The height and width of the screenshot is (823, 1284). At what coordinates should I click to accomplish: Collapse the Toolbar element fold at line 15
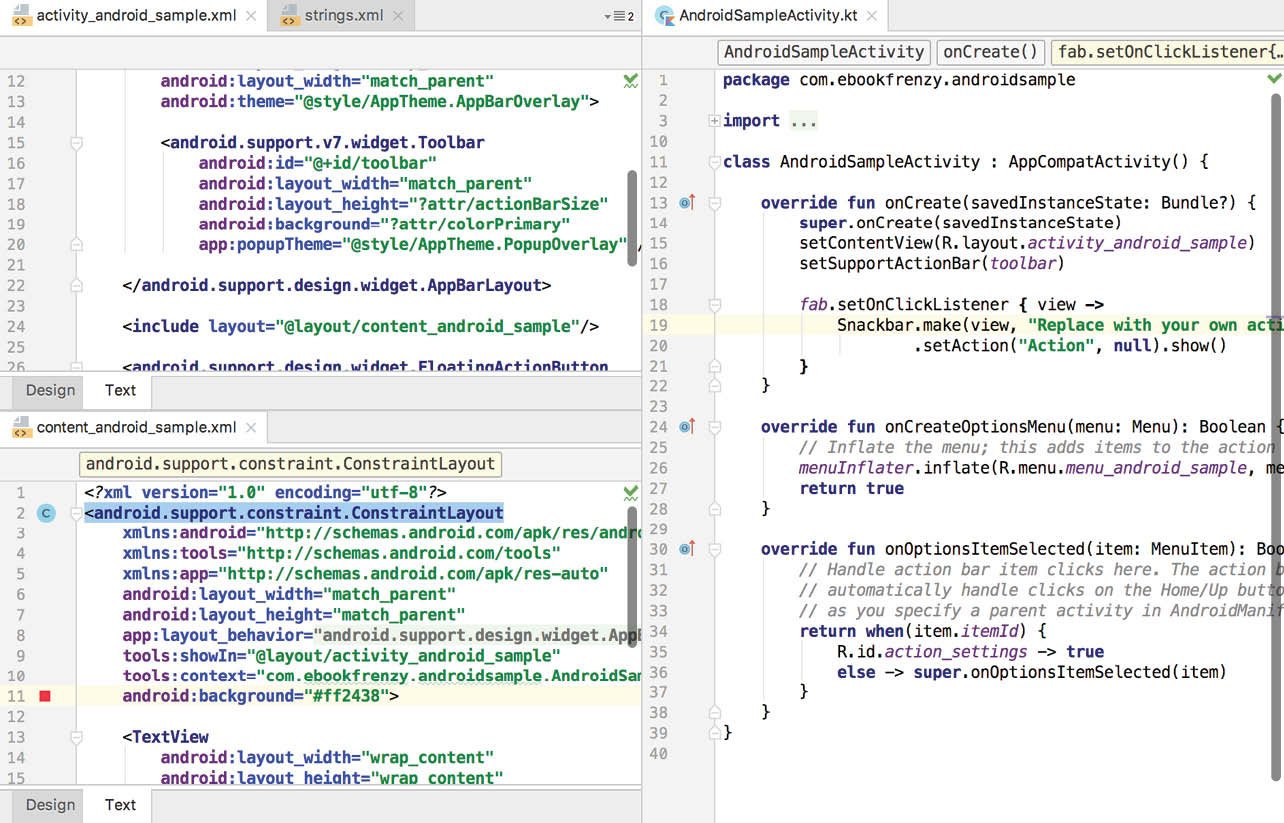click(76, 143)
